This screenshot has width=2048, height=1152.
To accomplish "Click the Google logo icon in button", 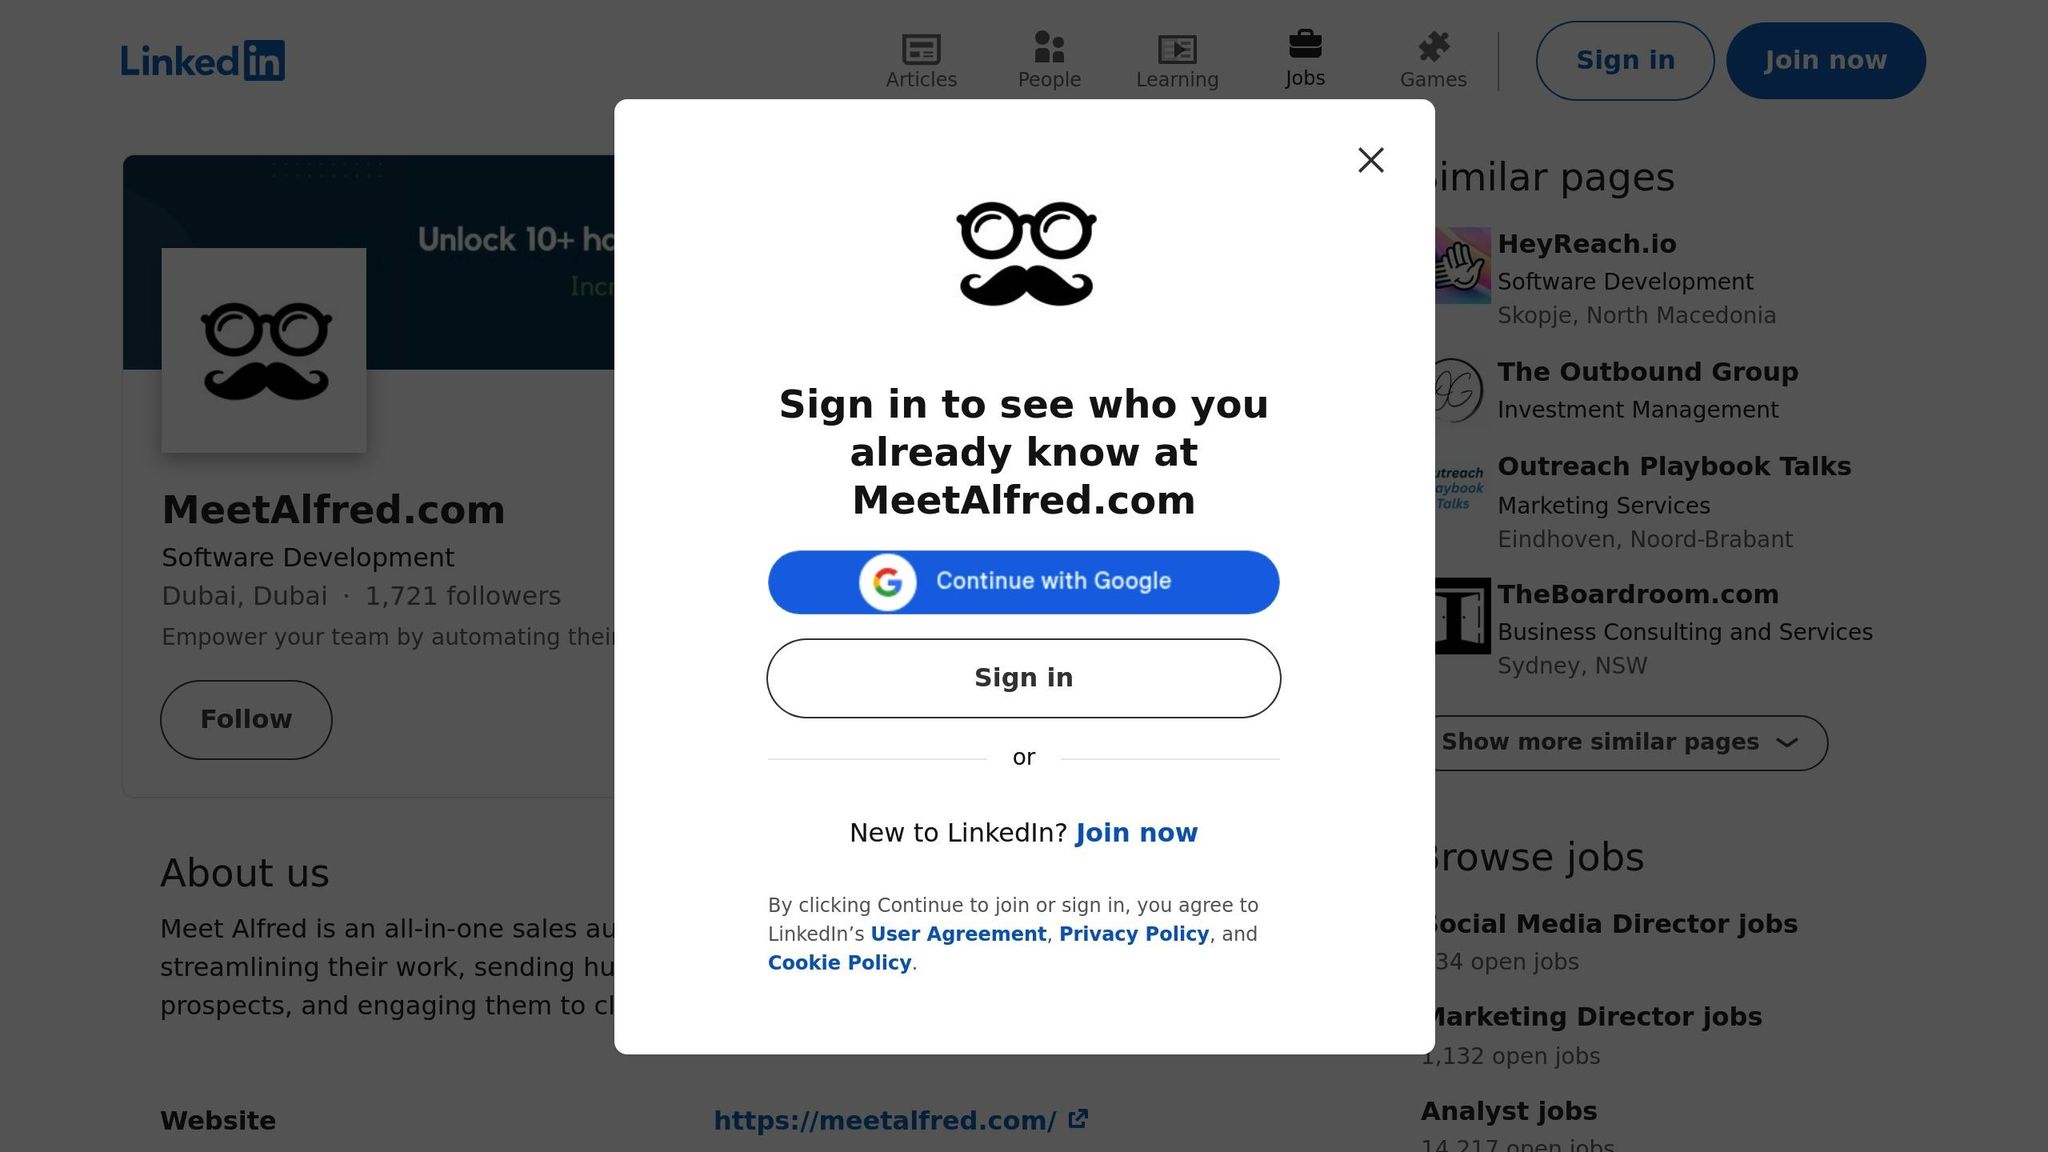I will [888, 582].
